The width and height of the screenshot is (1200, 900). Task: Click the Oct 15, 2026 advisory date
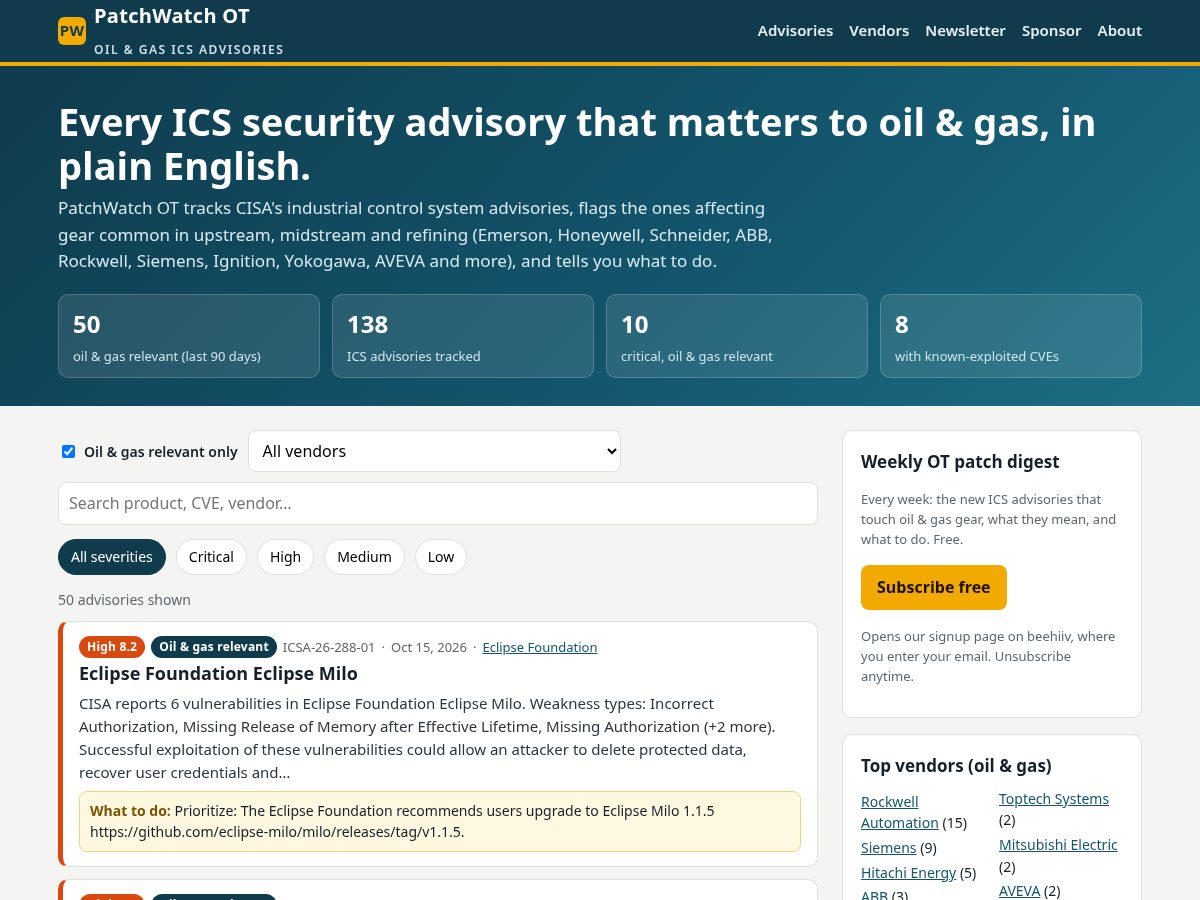tap(429, 647)
